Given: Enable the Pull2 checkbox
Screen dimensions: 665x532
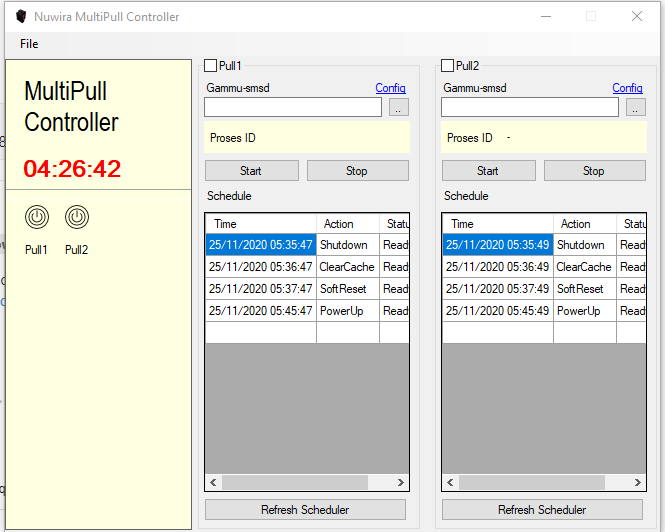Looking at the screenshot, I should pyautogui.click(x=447, y=66).
